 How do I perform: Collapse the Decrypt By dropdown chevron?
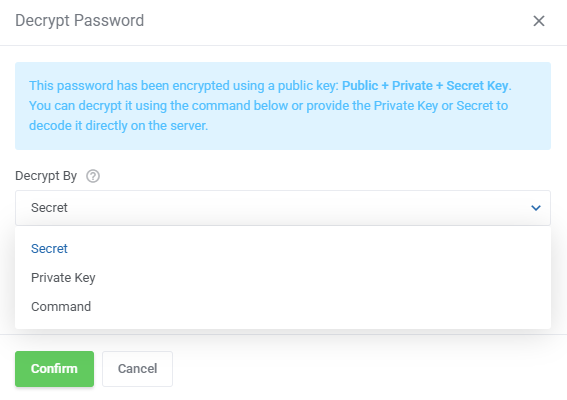[x=536, y=208]
